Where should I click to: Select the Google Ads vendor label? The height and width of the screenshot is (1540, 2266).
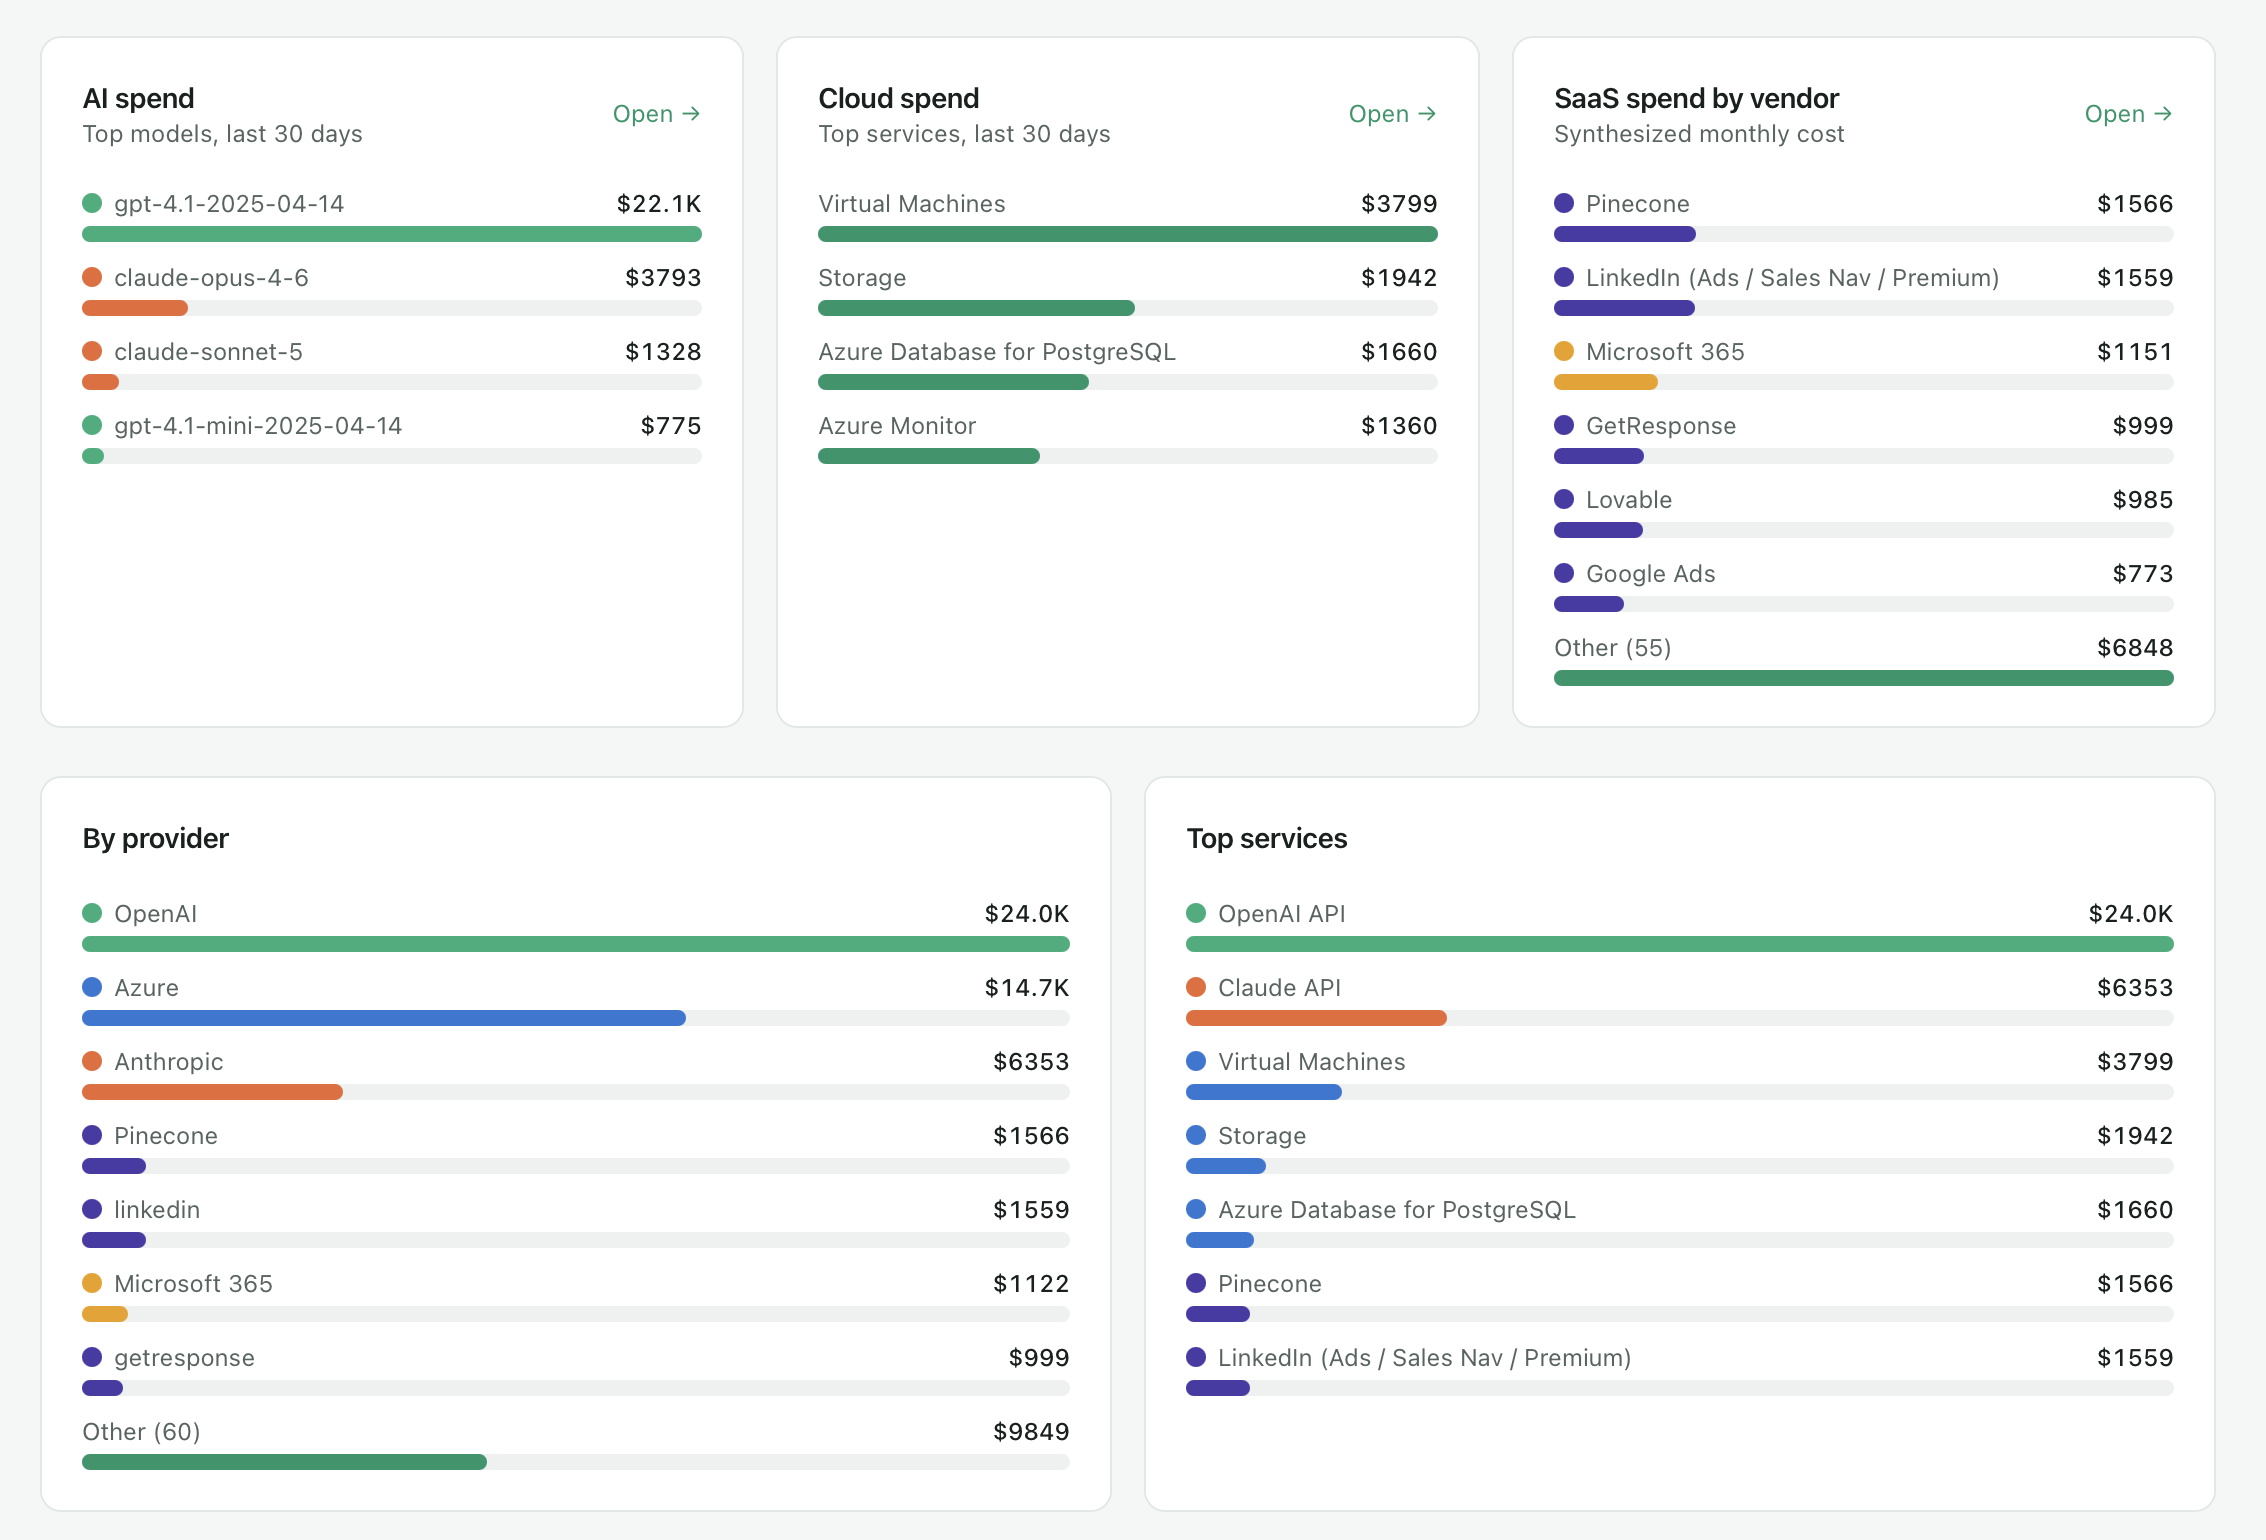coord(1650,574)
